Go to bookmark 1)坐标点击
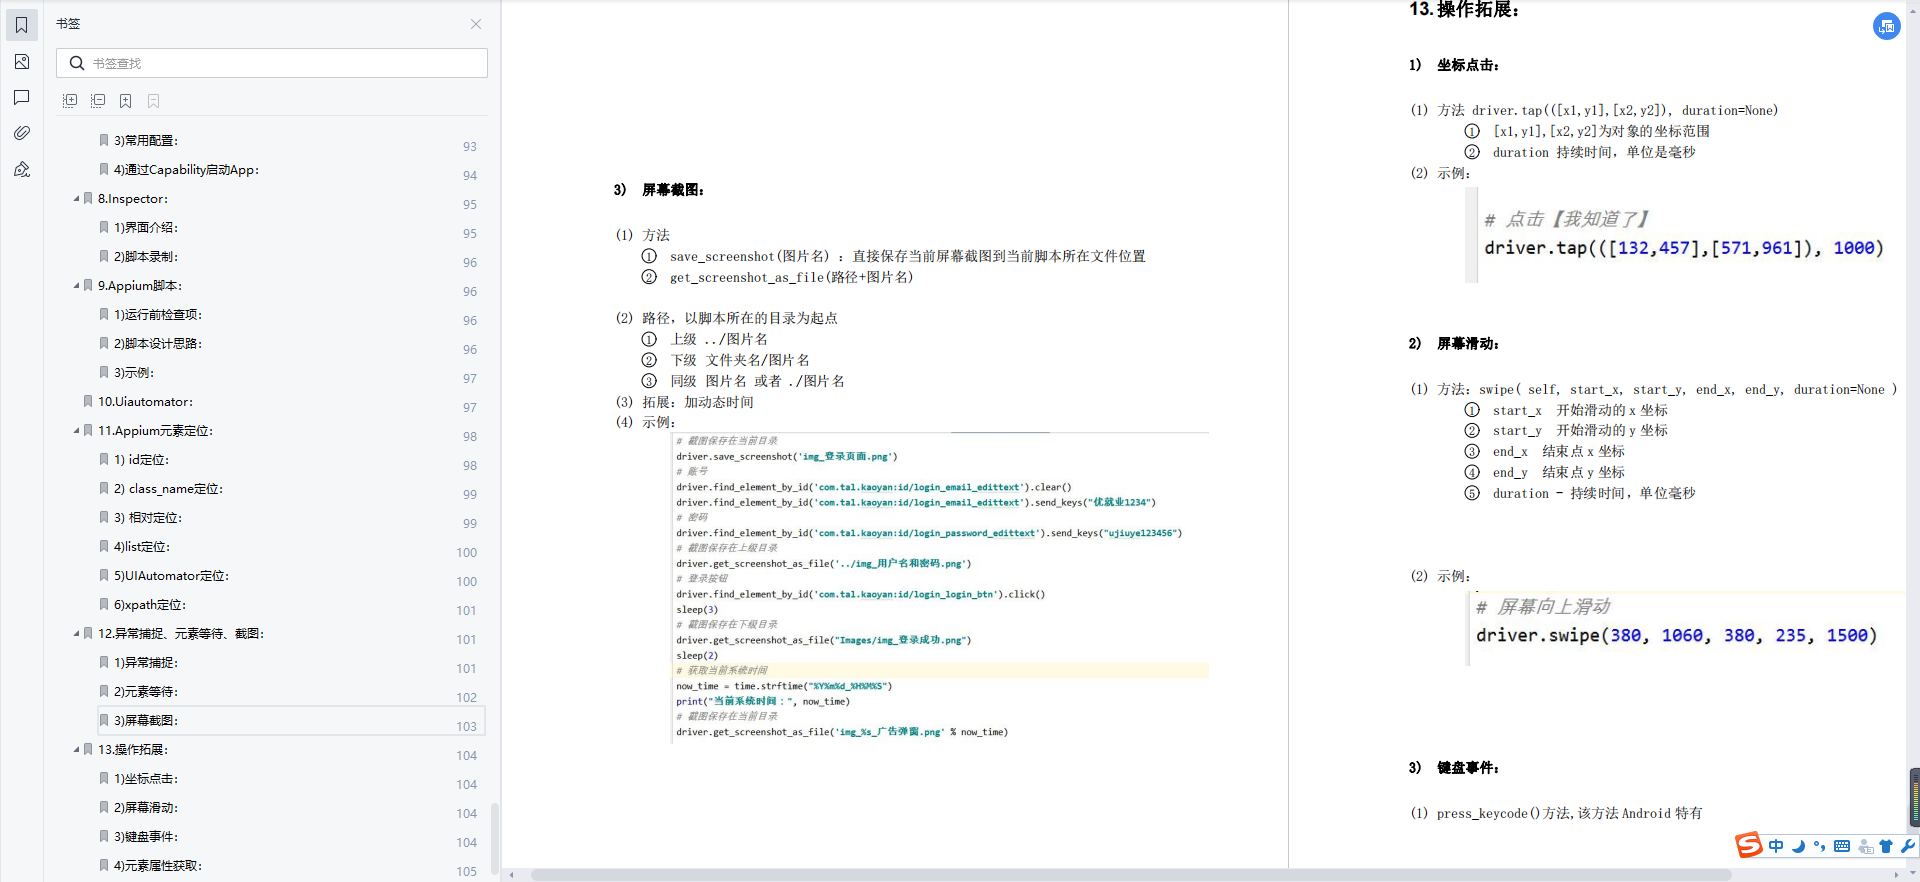 point(146,779)
